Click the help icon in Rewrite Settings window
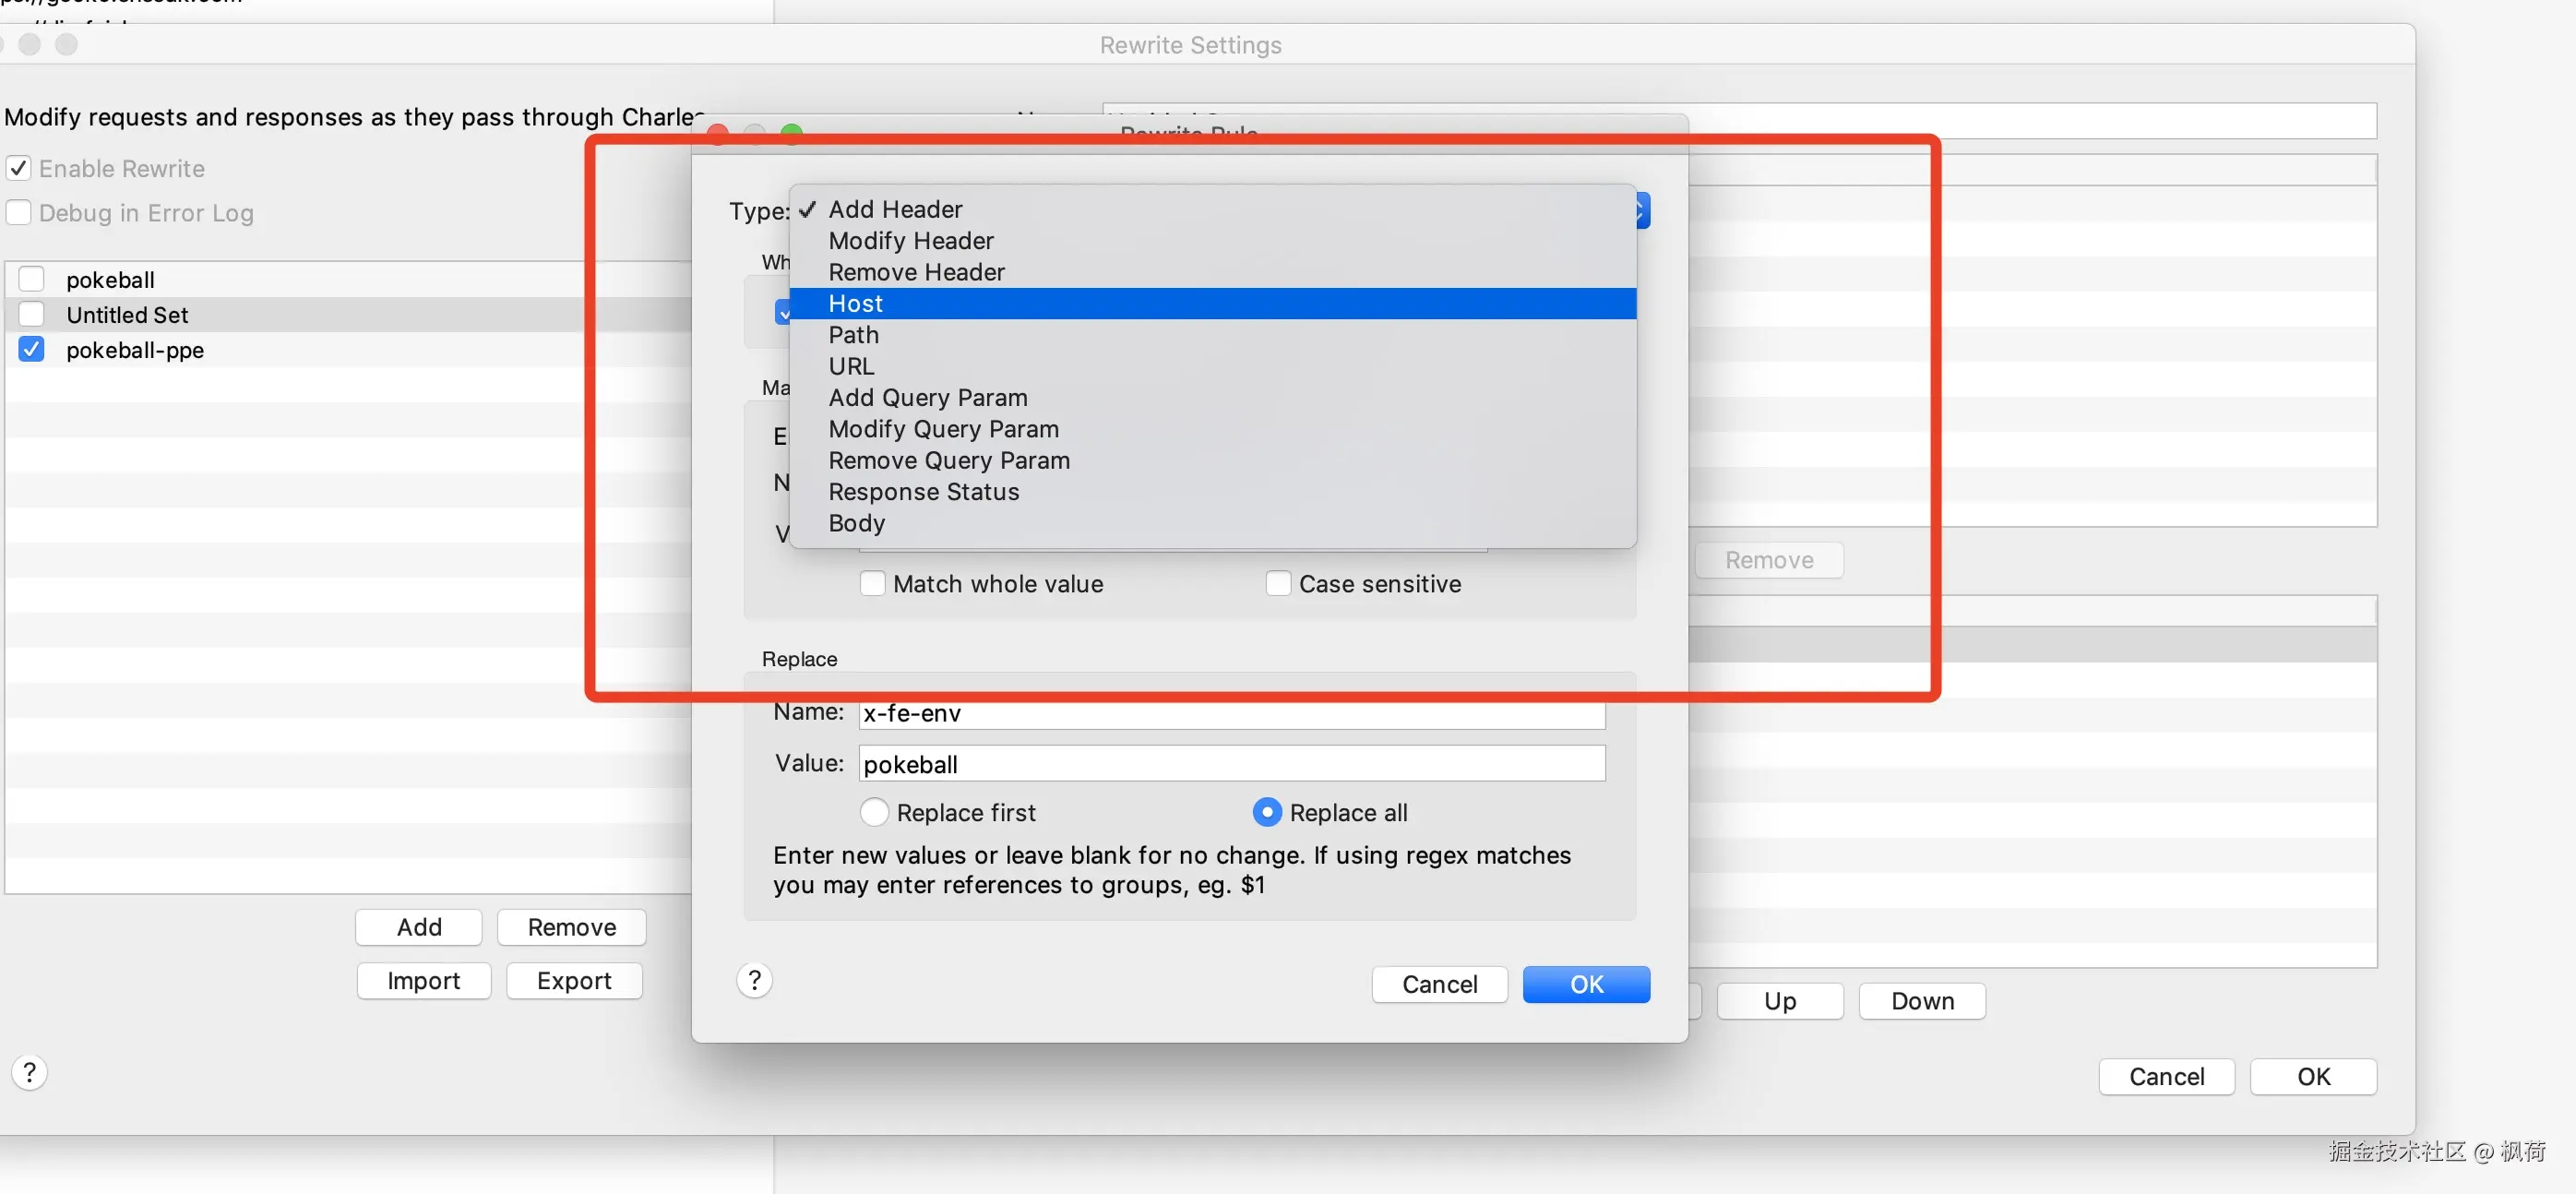Screen dimensions: 2576x1194 tap(30, 1072)
